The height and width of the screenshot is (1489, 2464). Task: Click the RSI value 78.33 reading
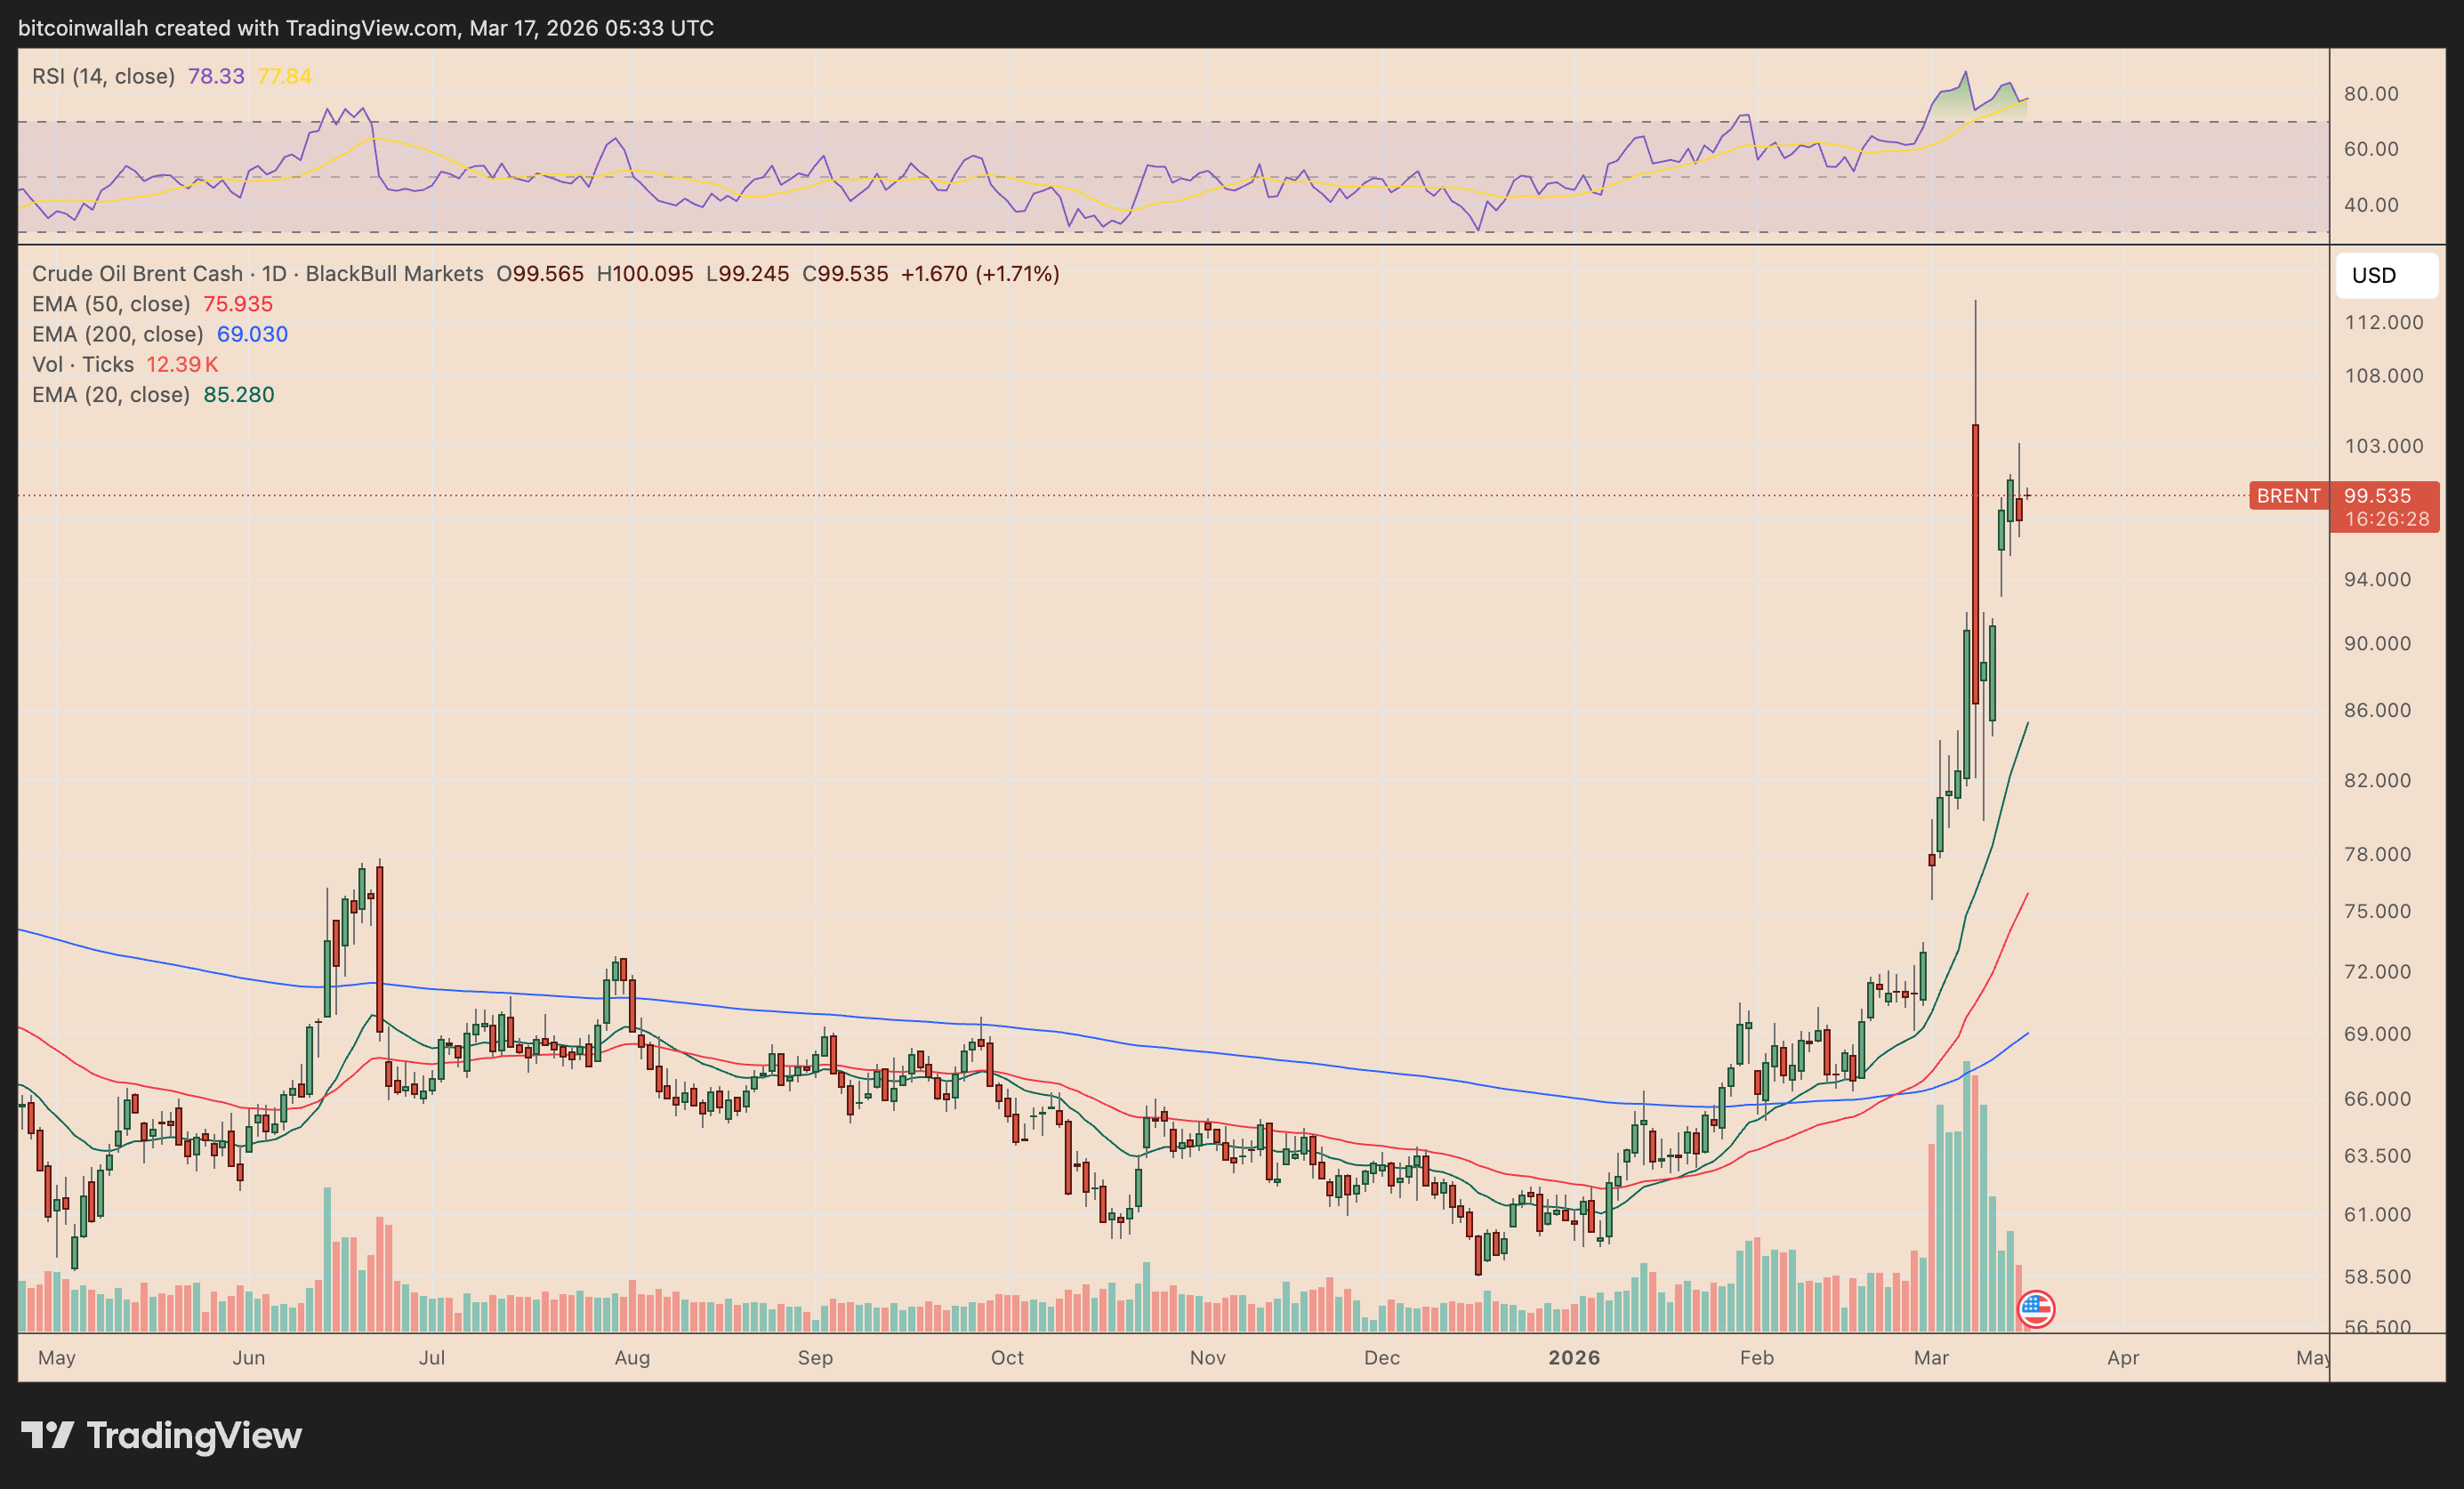pyautogui.click(x=216, y=76)
